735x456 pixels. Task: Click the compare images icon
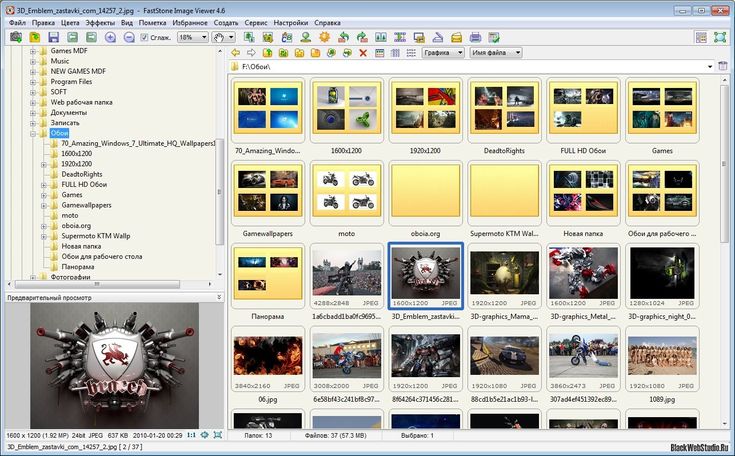[381, 37]
